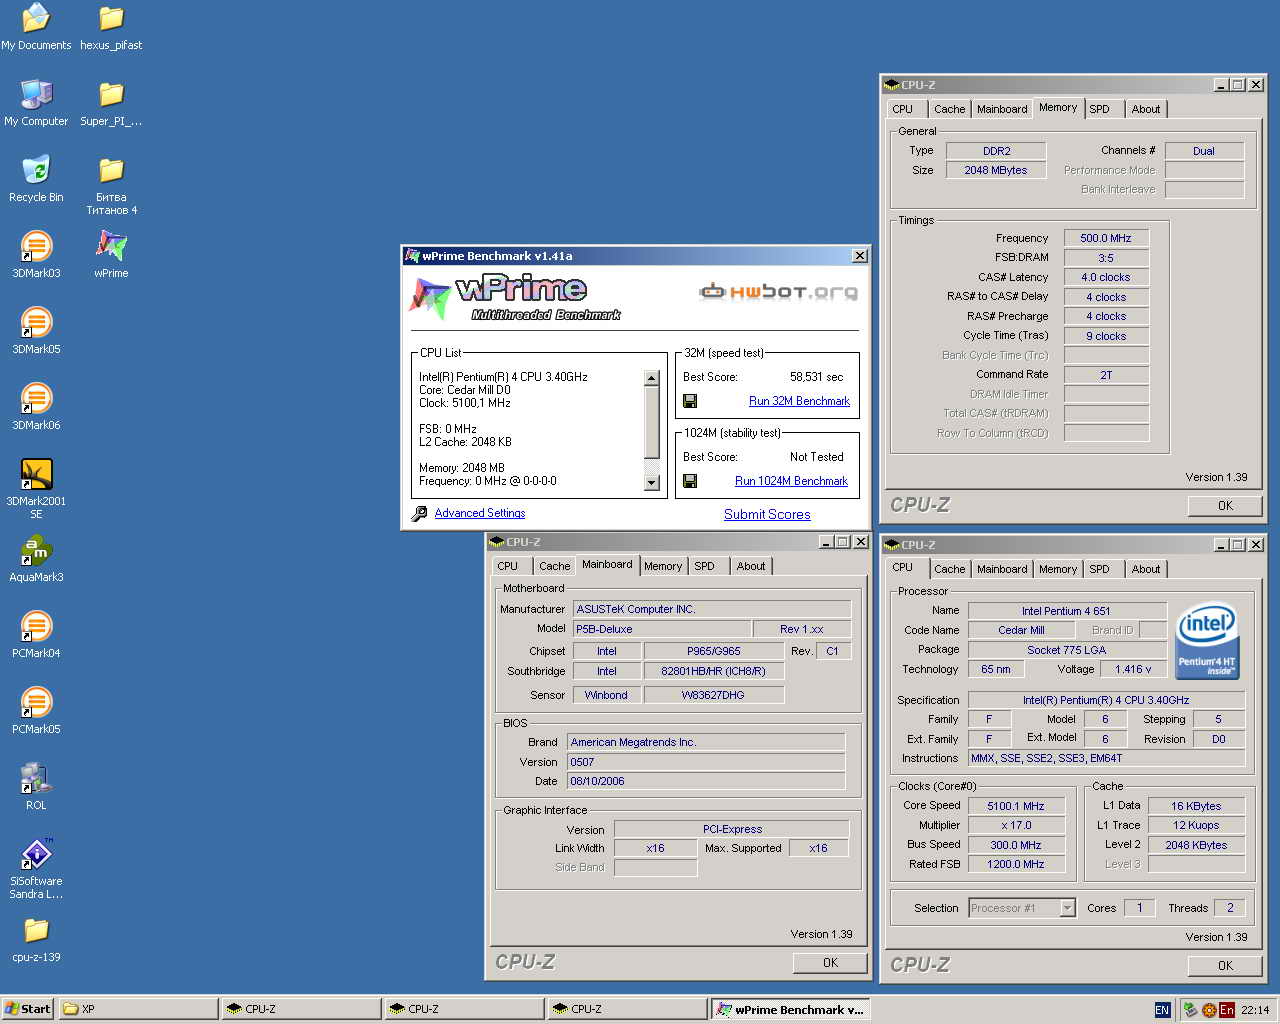Click the 2048 MBytes memory size field
This screenshot has height=1024, width=1280.
pos(995,170)
